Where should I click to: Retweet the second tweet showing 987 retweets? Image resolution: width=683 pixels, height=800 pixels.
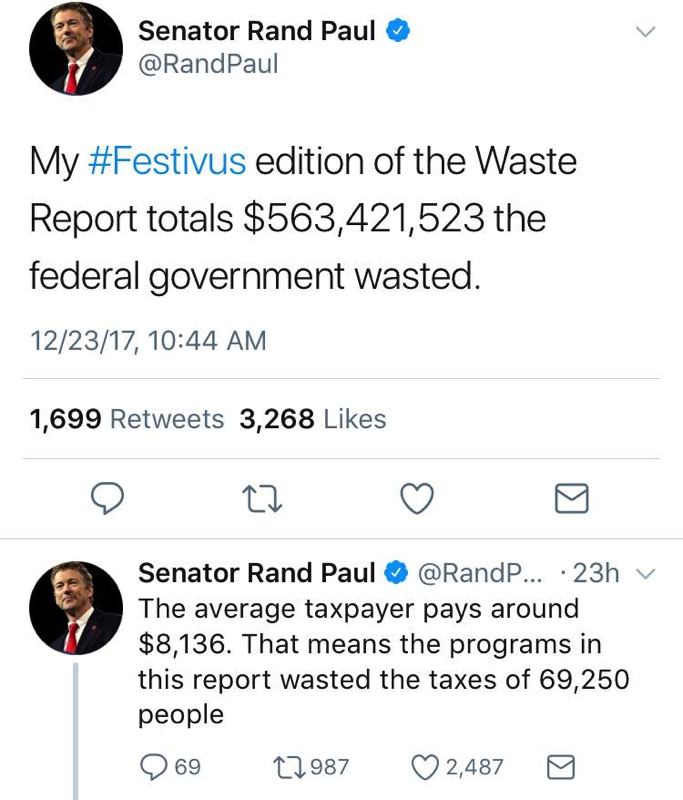[x=311, y=767]
